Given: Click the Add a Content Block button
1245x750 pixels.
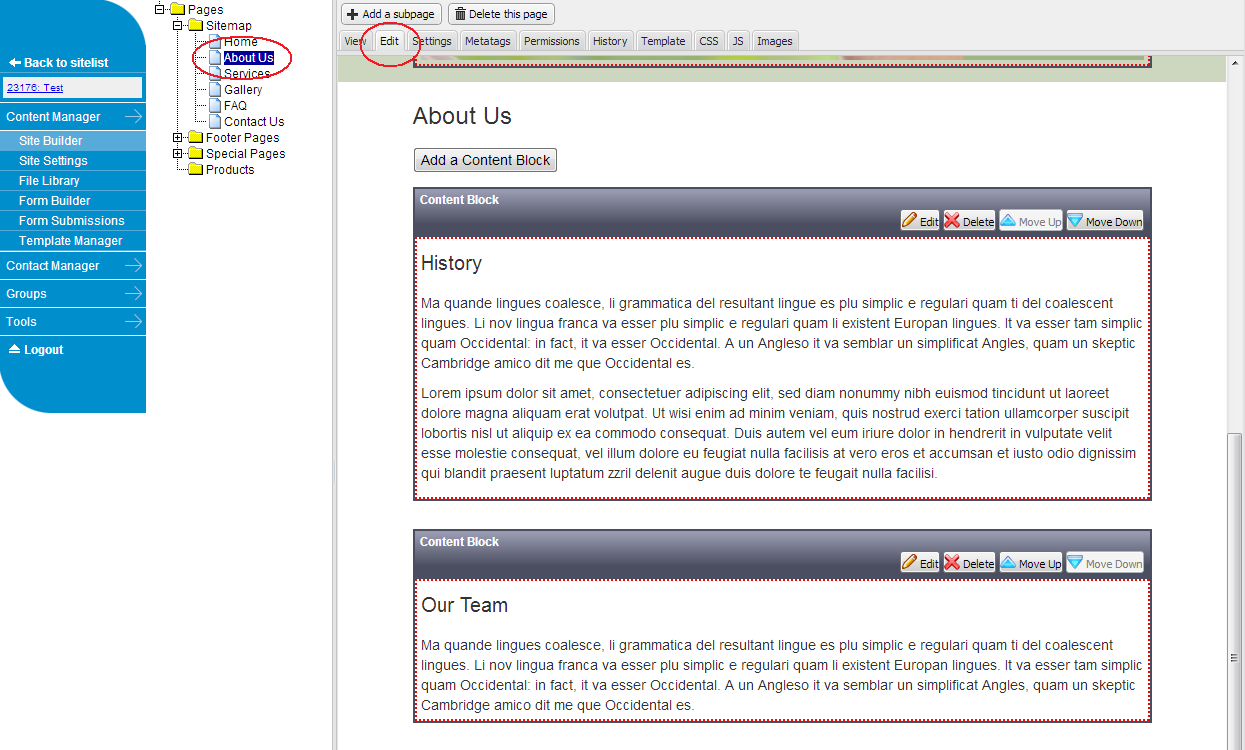Looking at the screenshot, I should 485,160.
